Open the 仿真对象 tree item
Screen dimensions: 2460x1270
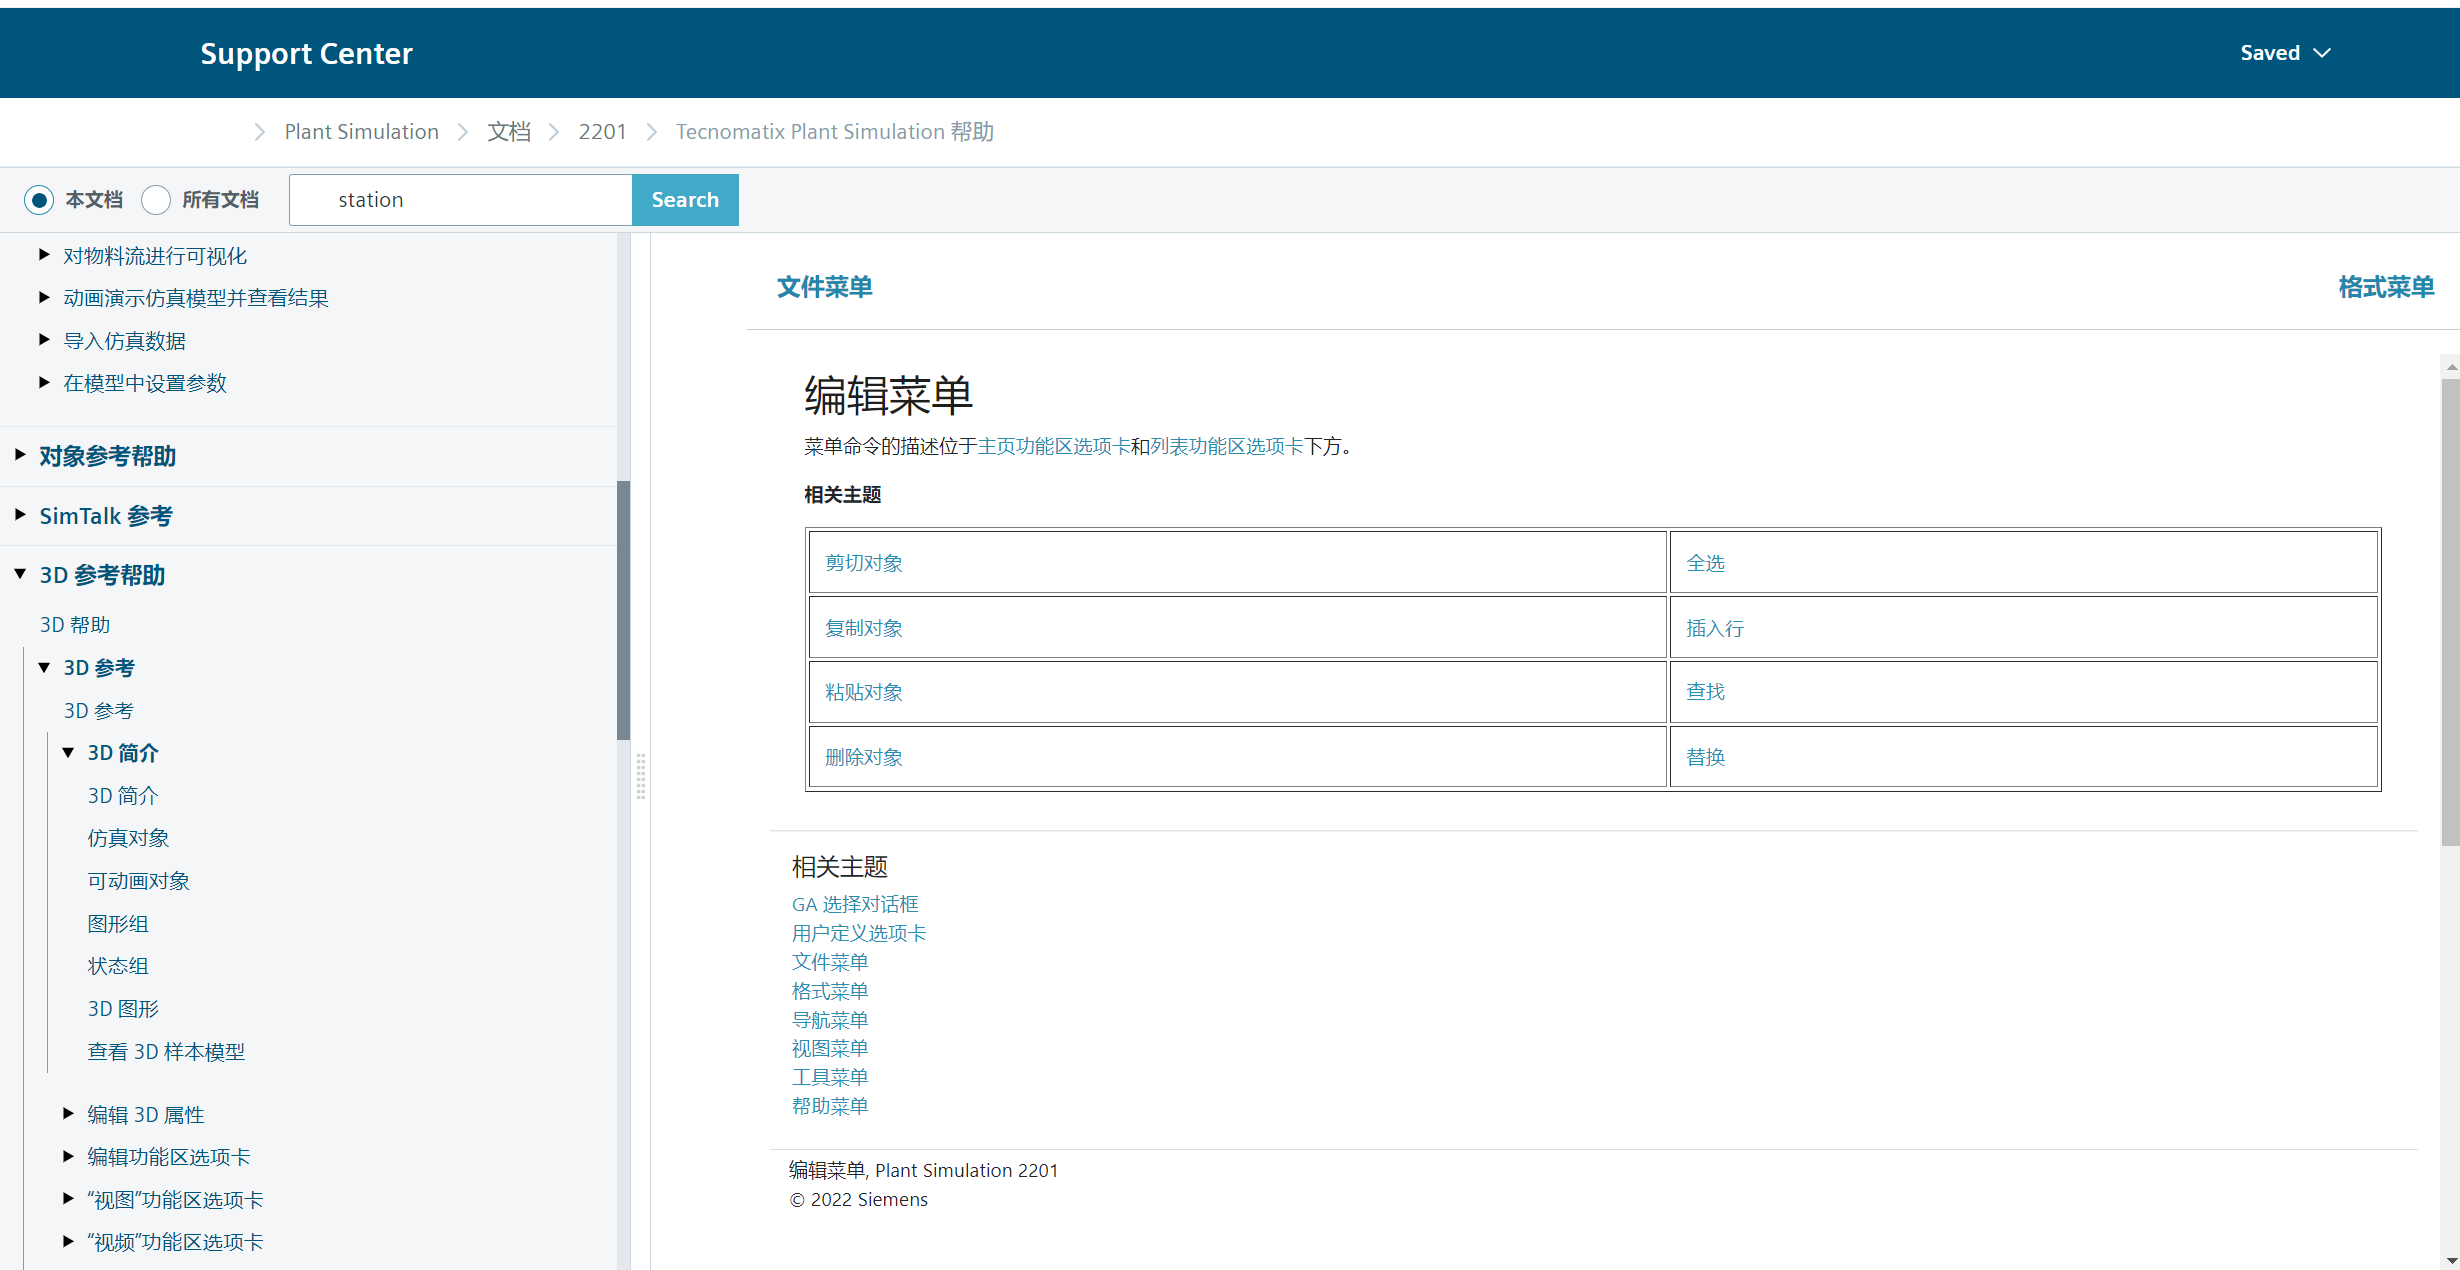128,838
